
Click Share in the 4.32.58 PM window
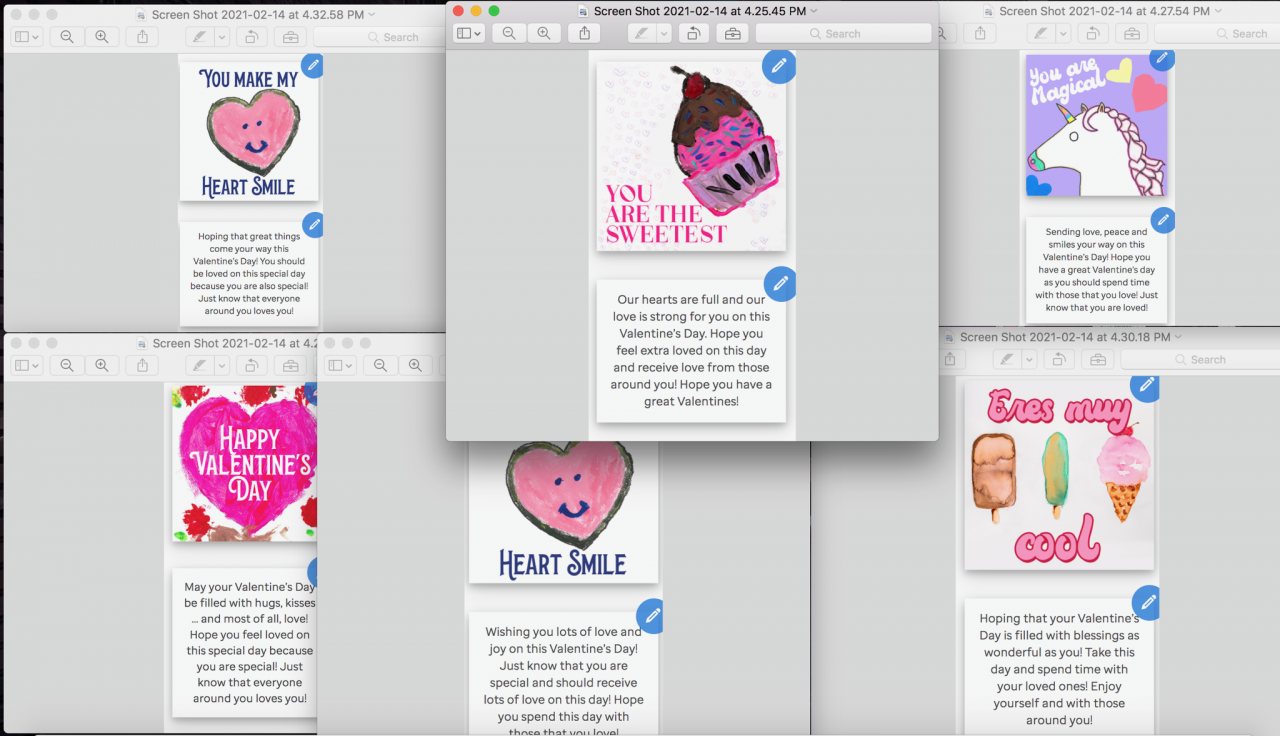pos(143,36)
